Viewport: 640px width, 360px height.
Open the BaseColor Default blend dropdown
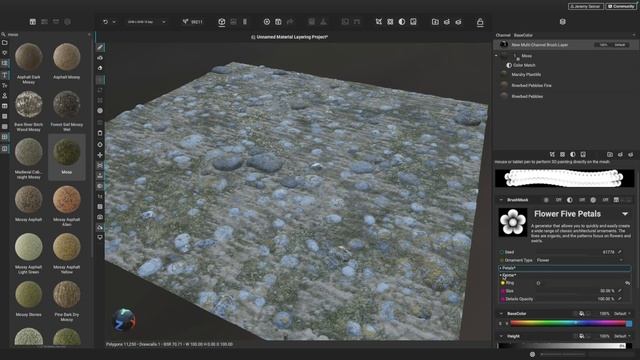point(622,313)
